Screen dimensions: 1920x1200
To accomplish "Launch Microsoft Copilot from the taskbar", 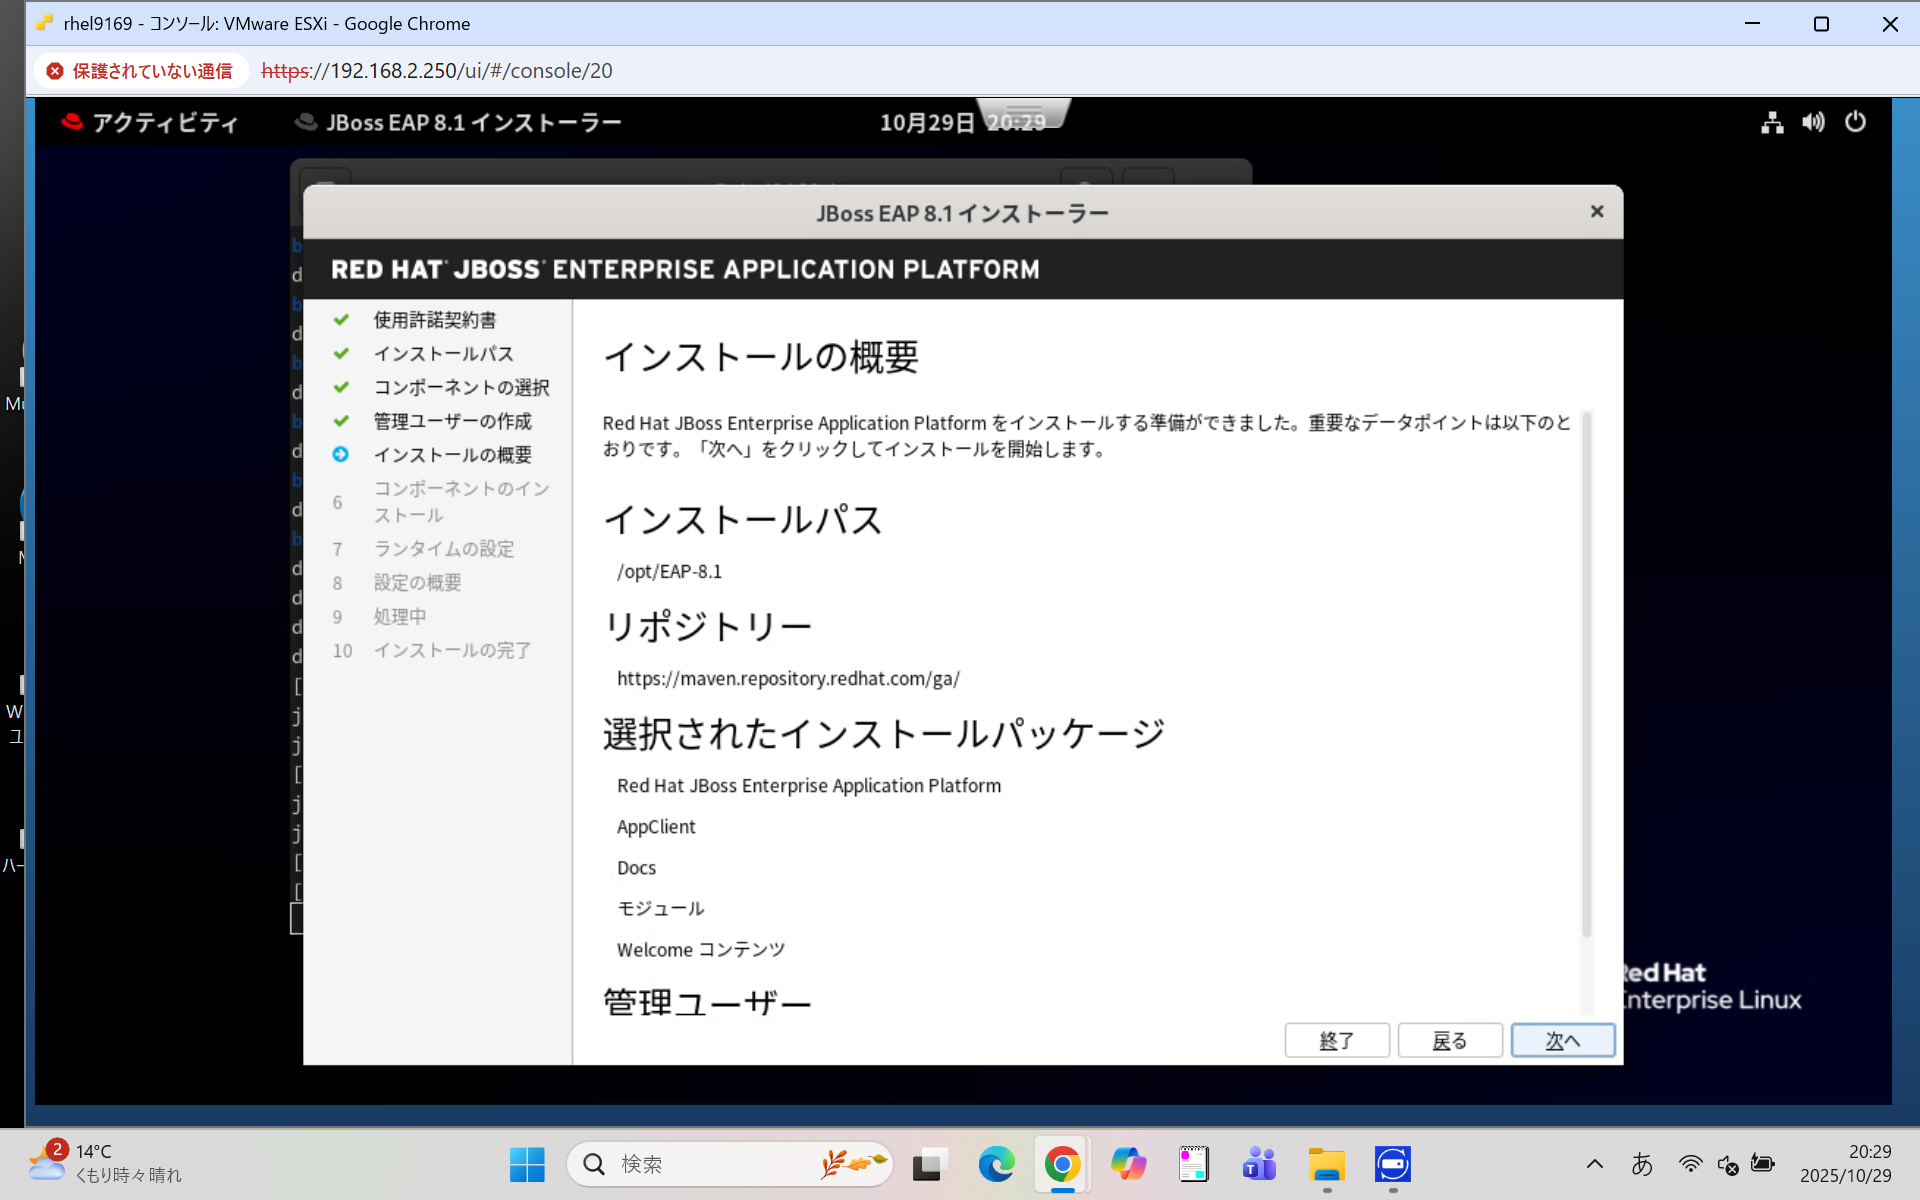I will [1128, 1164].
